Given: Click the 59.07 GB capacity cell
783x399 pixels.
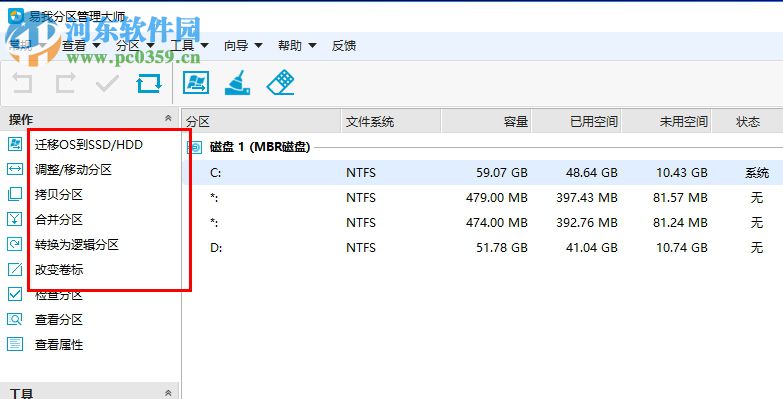Looking at the screenshot, I should (501, 173).
